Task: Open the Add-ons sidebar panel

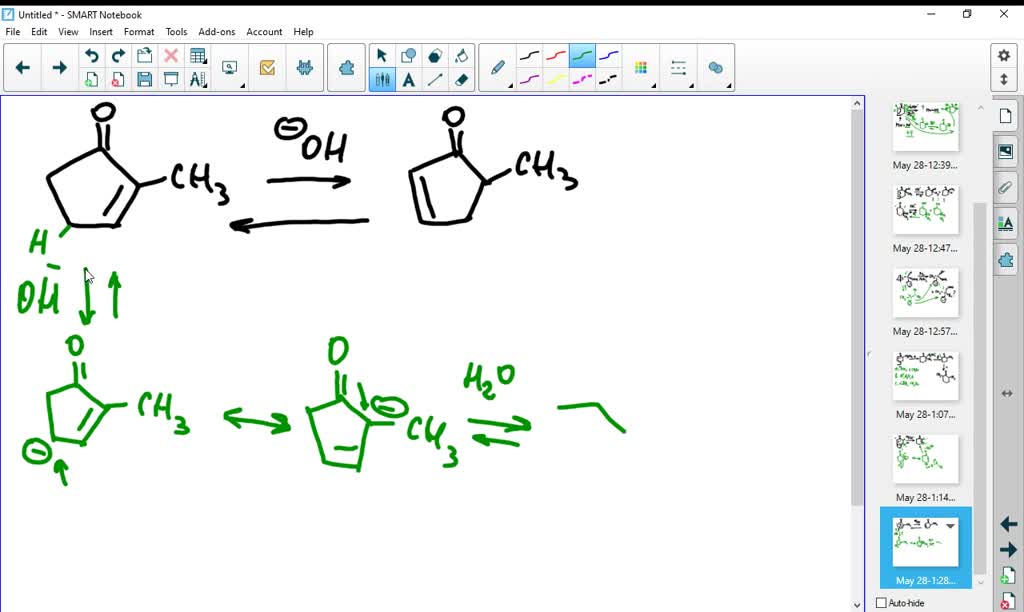Action: [x=1006, y=257]
